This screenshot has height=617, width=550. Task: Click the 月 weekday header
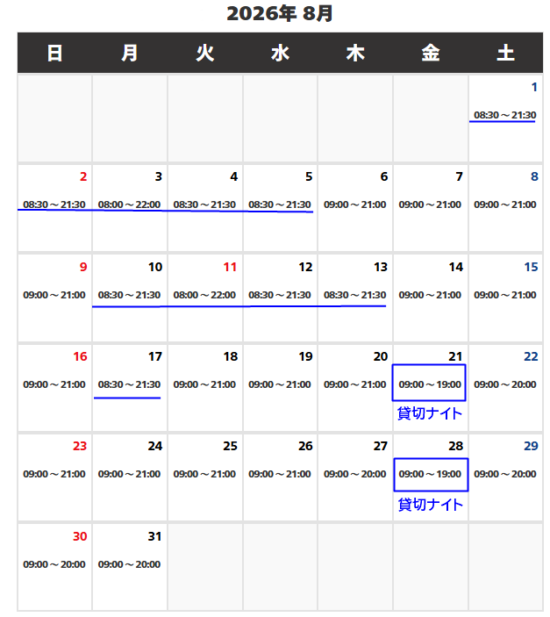tap(129, 53)
